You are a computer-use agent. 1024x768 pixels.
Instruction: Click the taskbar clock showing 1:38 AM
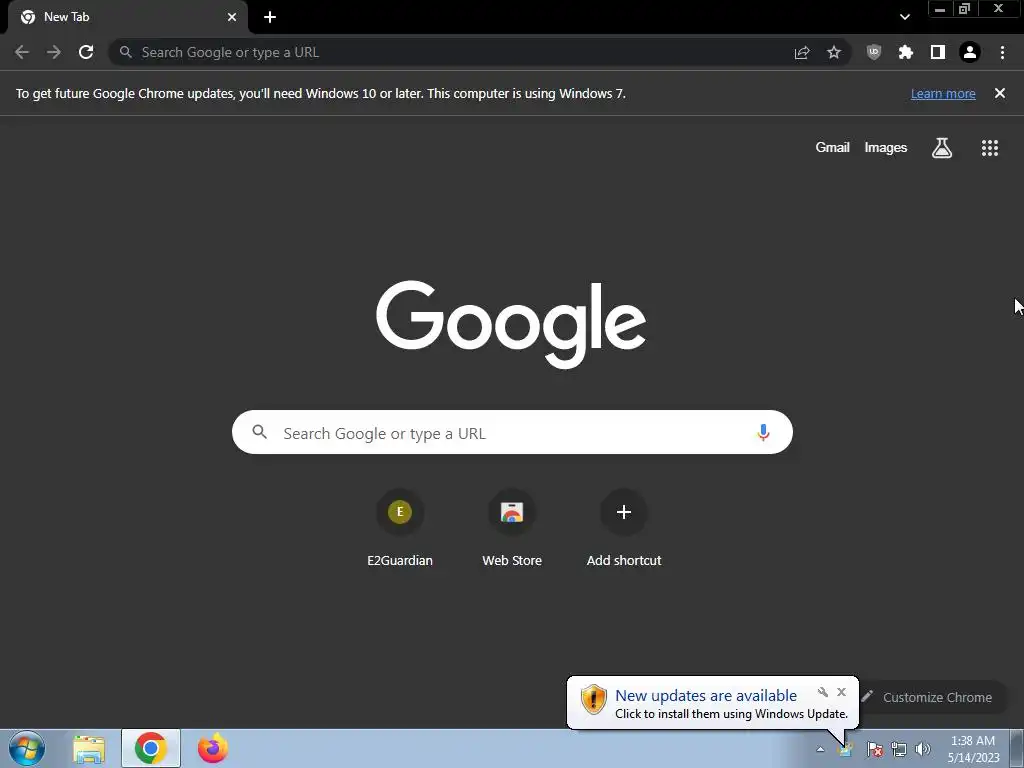click(x=973, y=749)
